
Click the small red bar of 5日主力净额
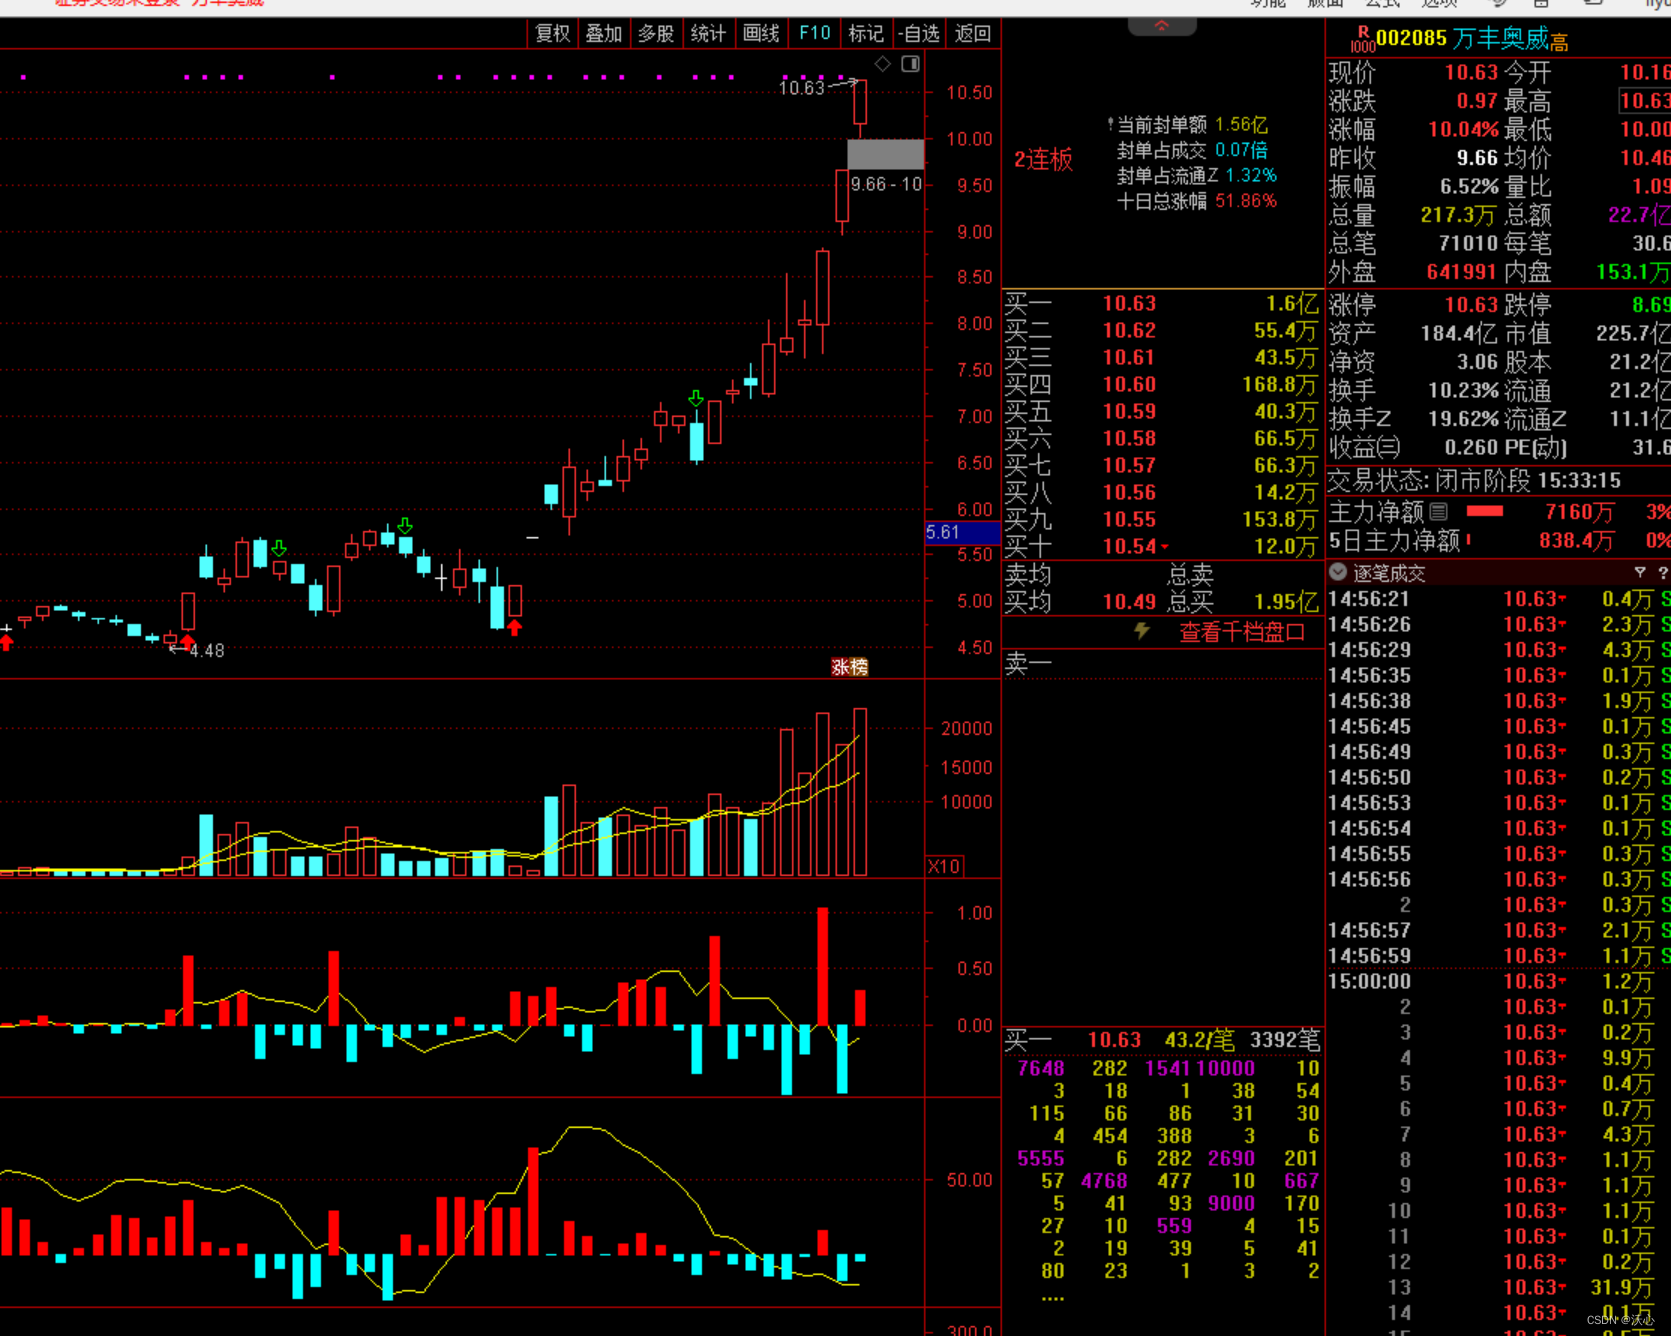1468,540
